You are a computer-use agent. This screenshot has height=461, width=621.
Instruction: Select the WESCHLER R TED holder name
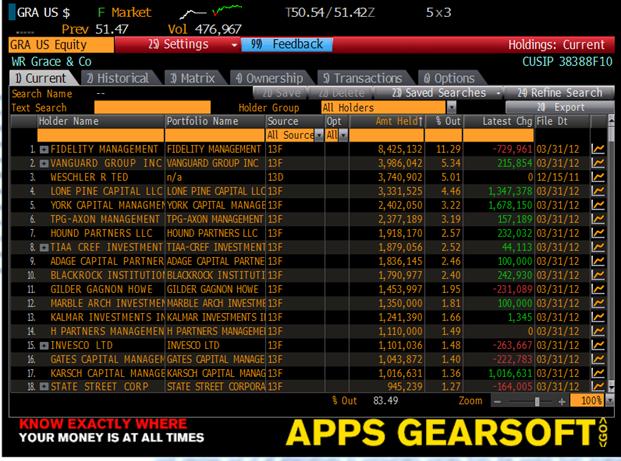click(89, 177)
